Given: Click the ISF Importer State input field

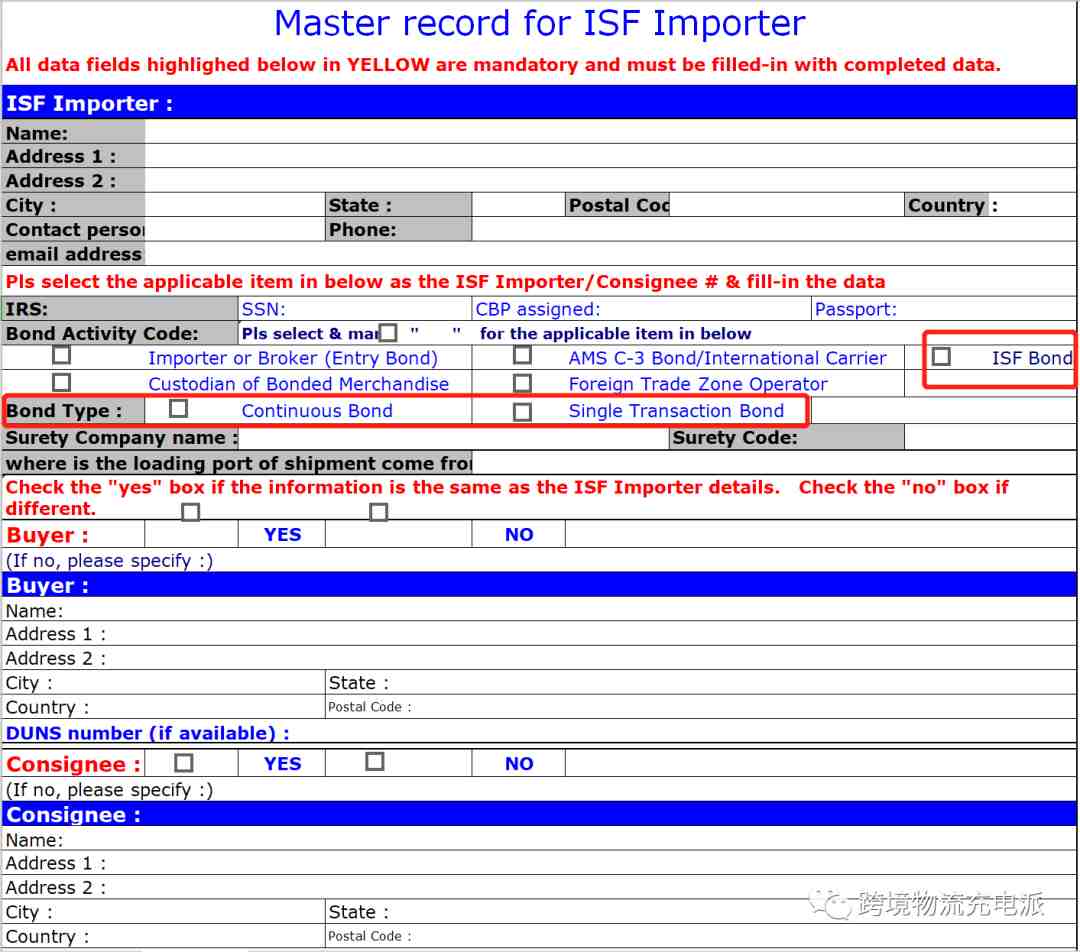Looking at the screenshot, I should [x=518, y=205].
